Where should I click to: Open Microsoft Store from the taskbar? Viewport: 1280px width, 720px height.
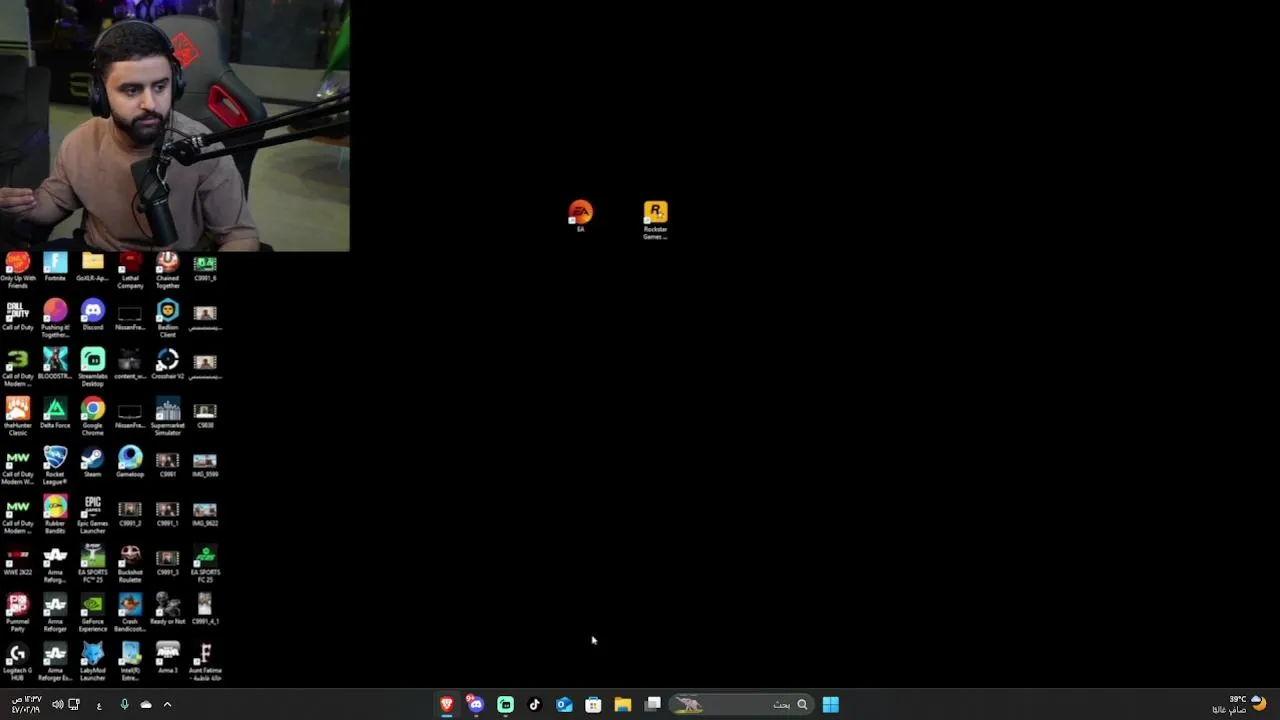point(593,704)
